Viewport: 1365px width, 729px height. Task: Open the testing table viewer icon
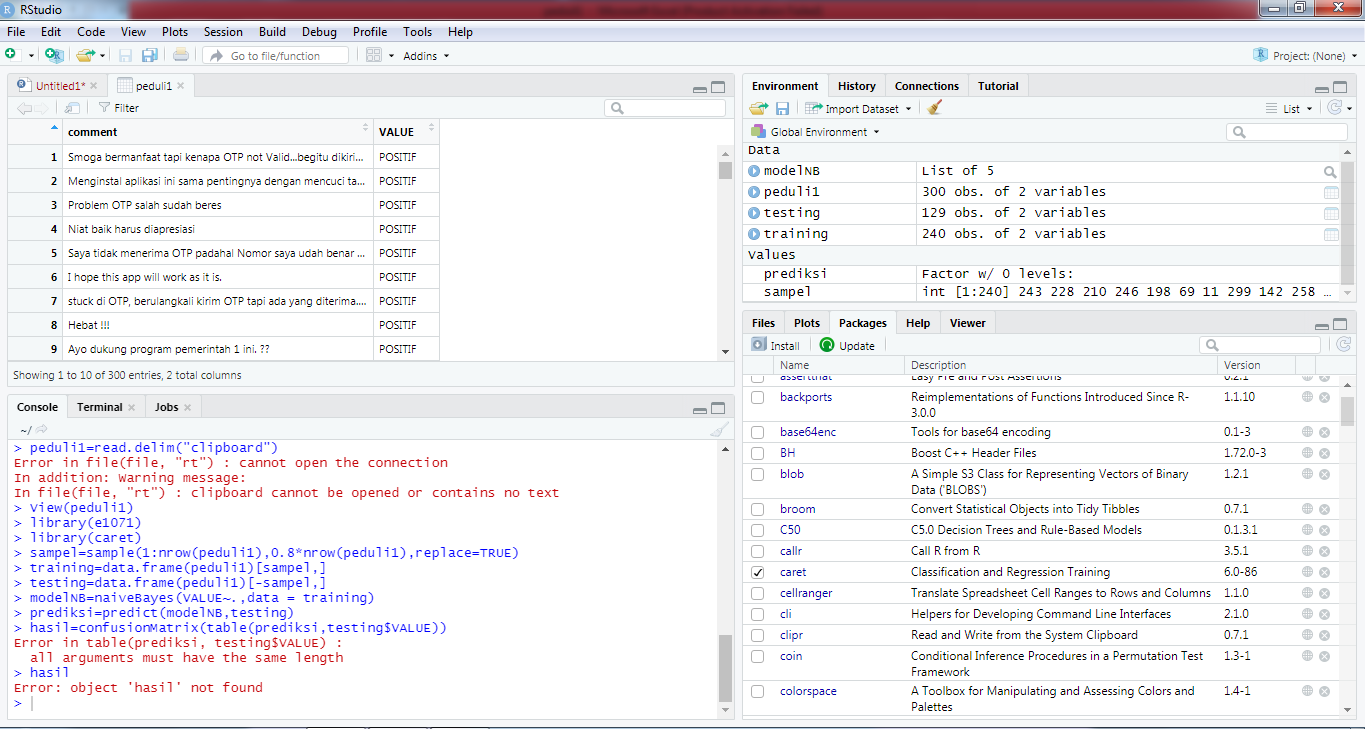1331,213
